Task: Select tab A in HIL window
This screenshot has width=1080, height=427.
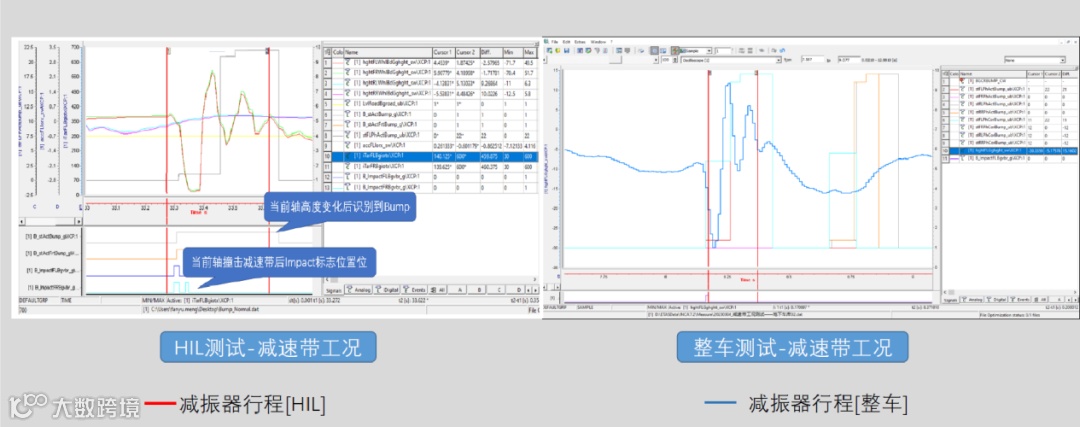Action: (459, 289)
